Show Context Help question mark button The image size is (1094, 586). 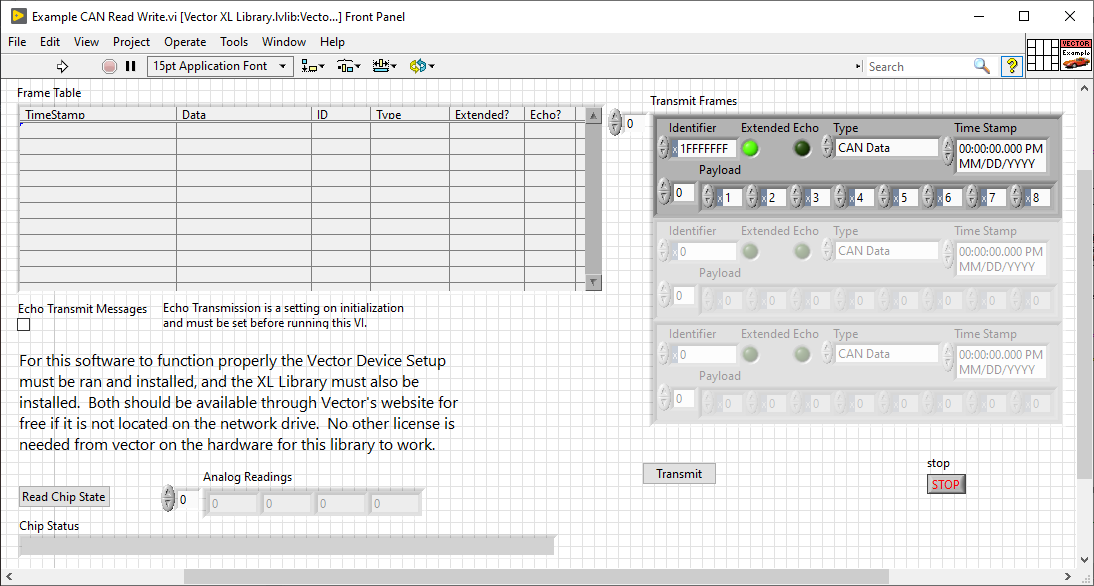[1012, 66]
